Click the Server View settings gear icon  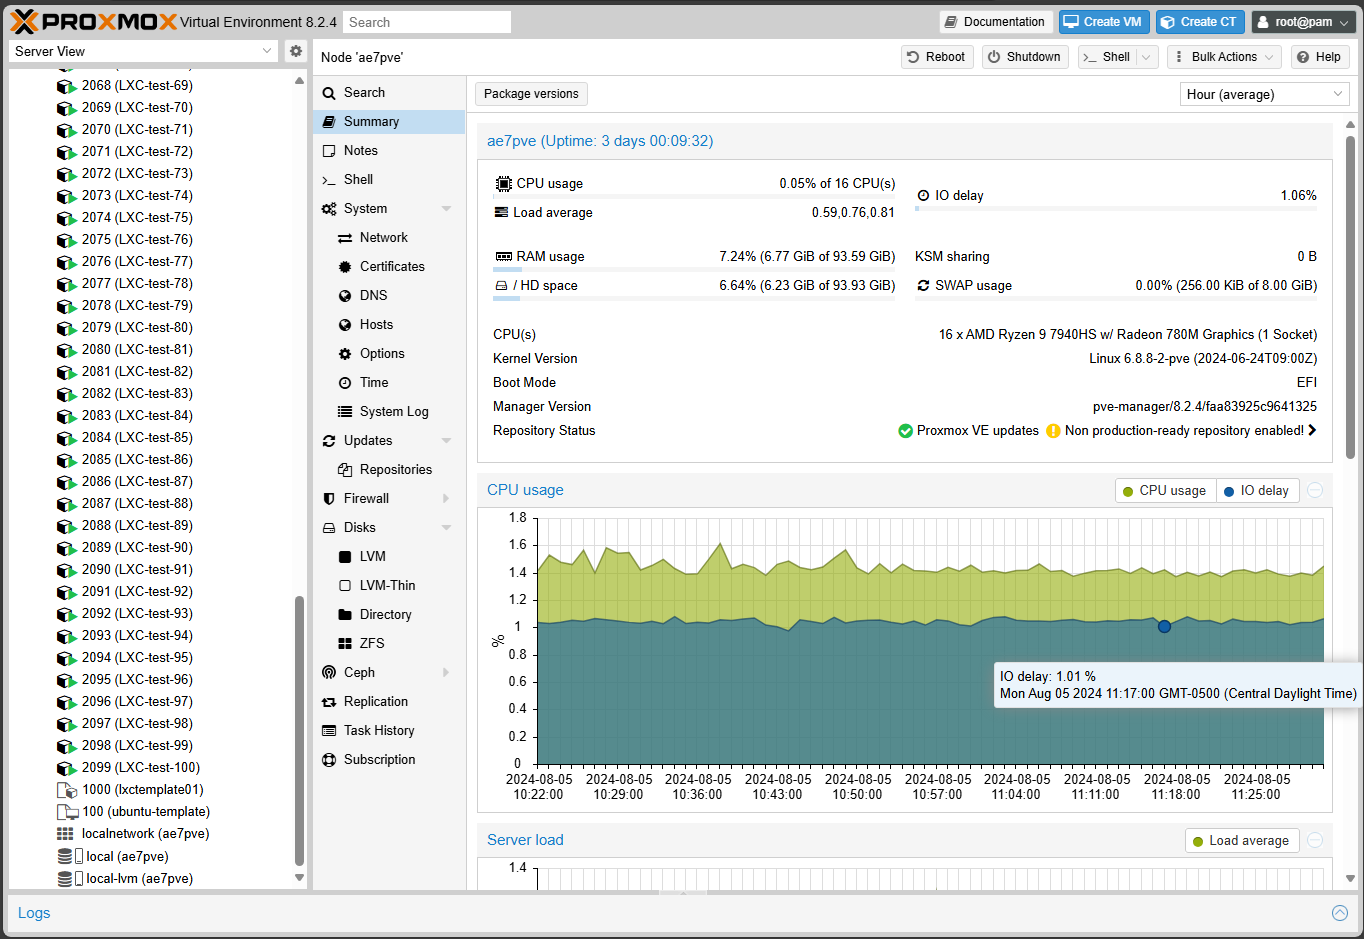coord(295,51)
